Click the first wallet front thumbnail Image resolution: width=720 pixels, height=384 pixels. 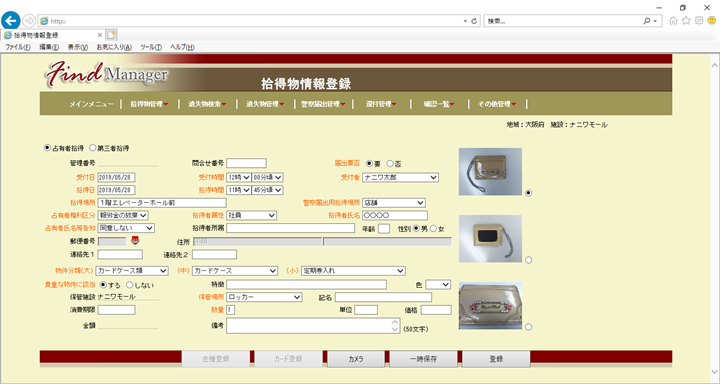(490, 171)
